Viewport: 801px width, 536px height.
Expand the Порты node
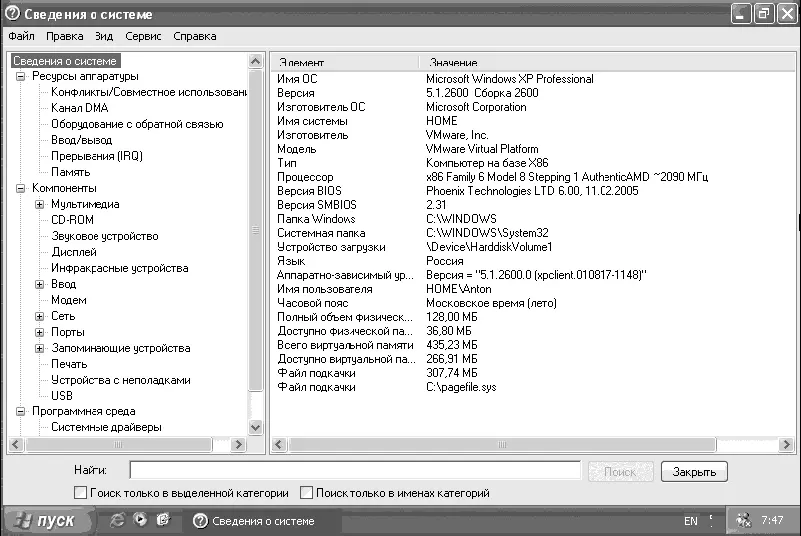click(39, 332)
